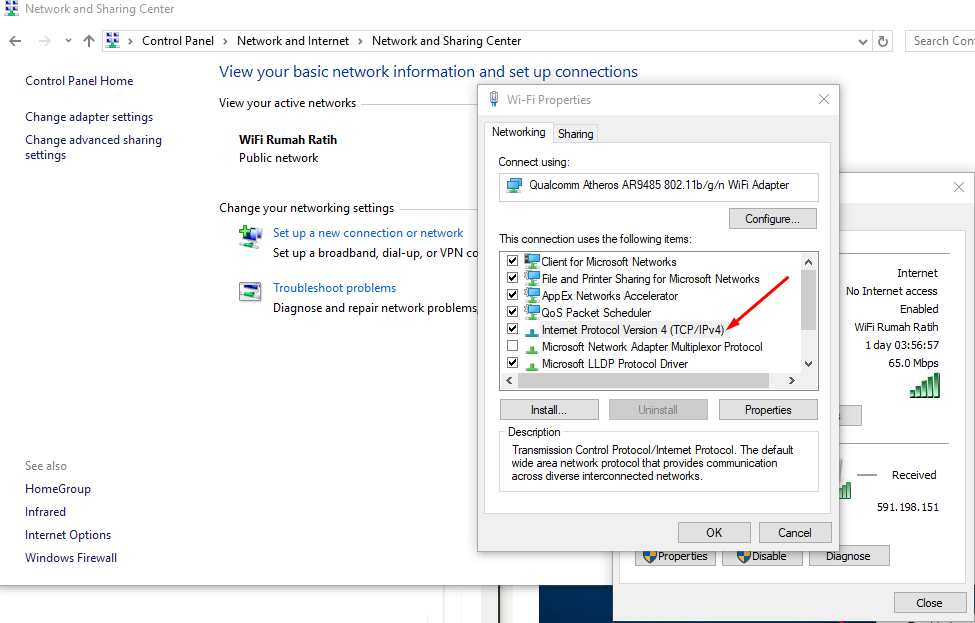Image resolution: width=975 pixels, height=623 pixels.
Task: Click the Qualcomm Atheros adapter icon
Action: point(514,185)
